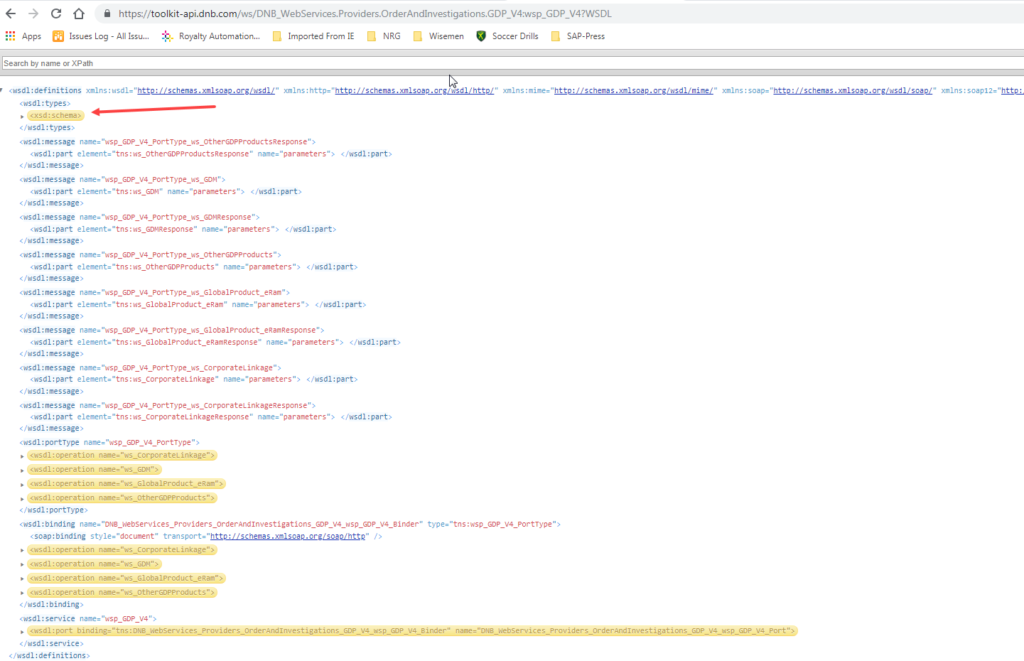
Task: Select the wsdl:types opening tag
Action: click(45, 103)
